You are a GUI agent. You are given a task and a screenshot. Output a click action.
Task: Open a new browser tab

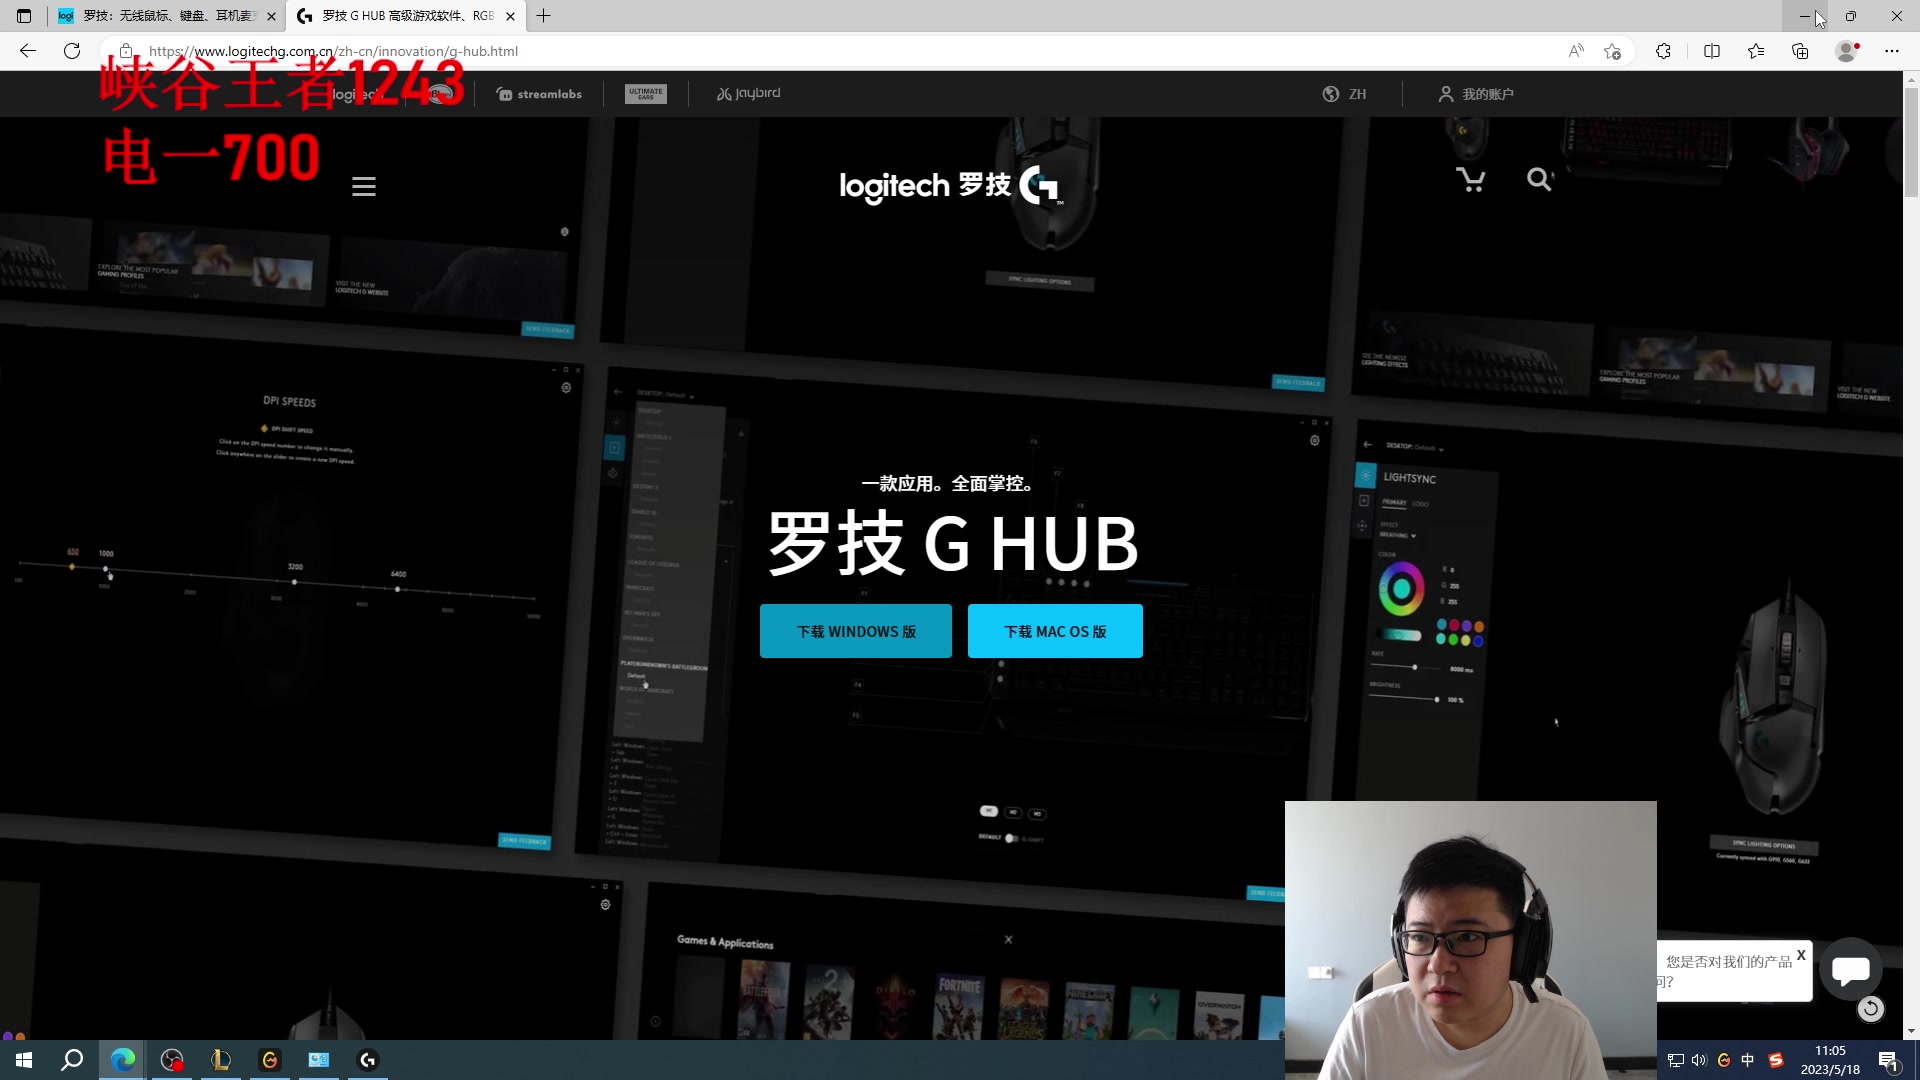pos(544,16)
